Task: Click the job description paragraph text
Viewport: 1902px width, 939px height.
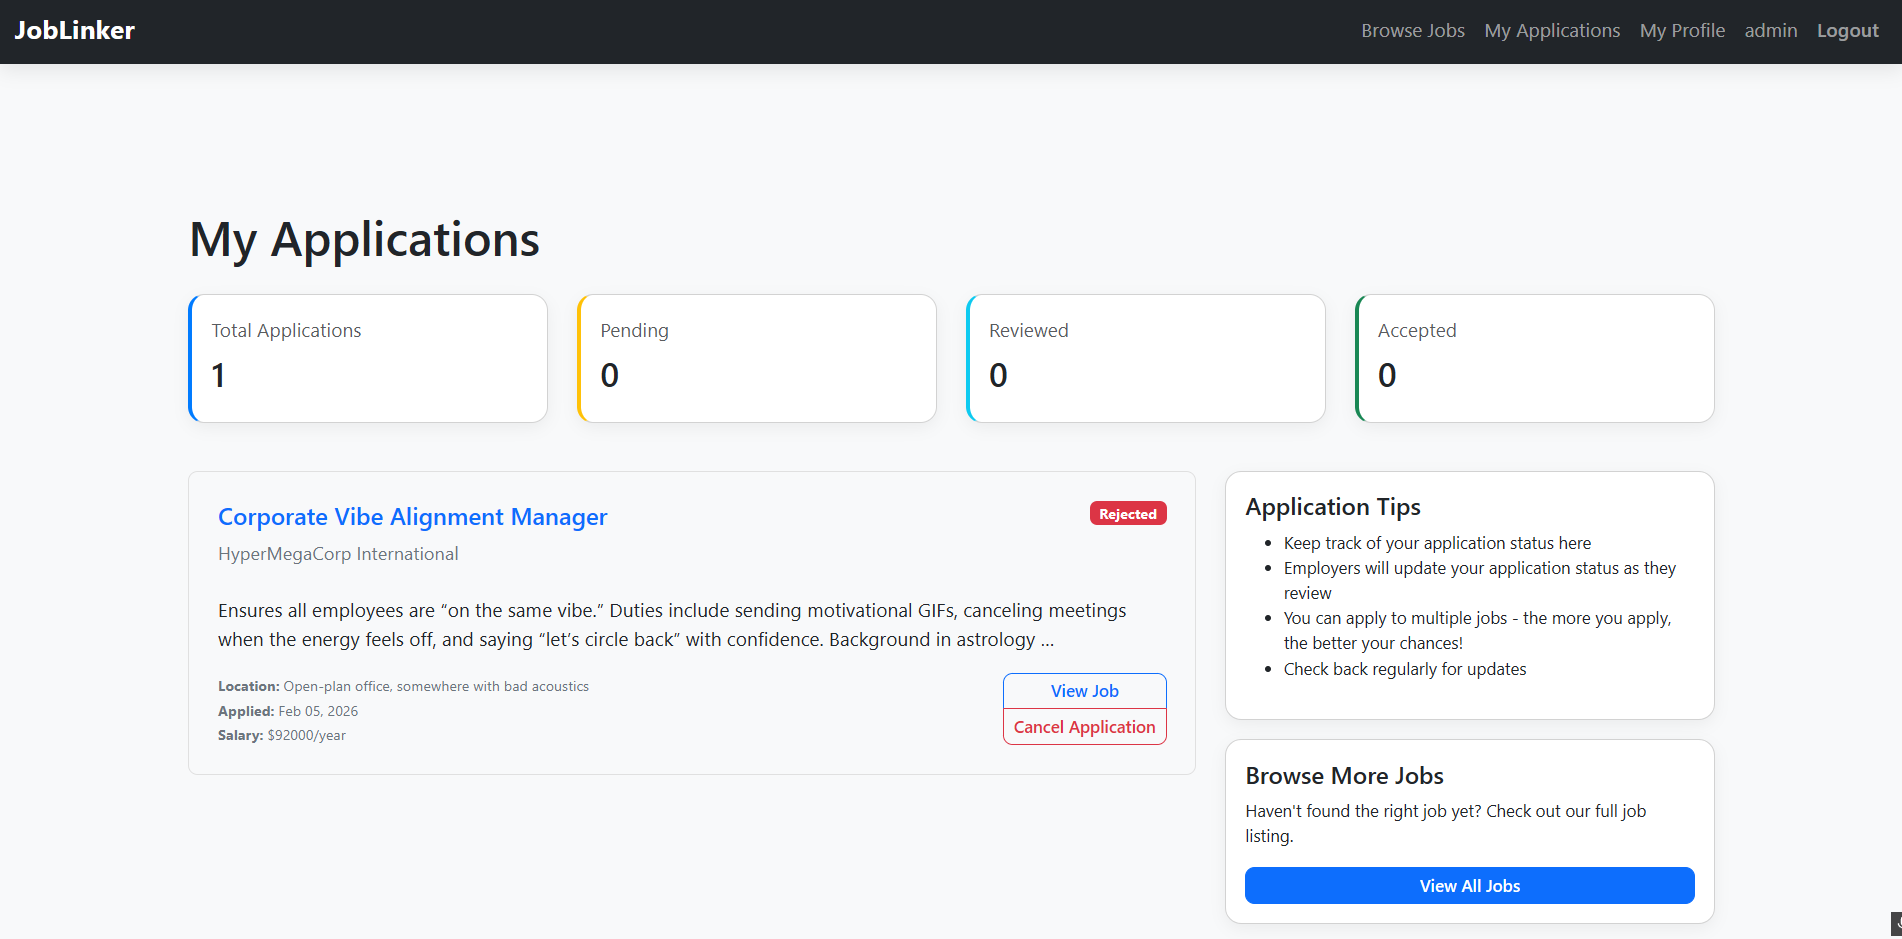Action: coord(672,625)
